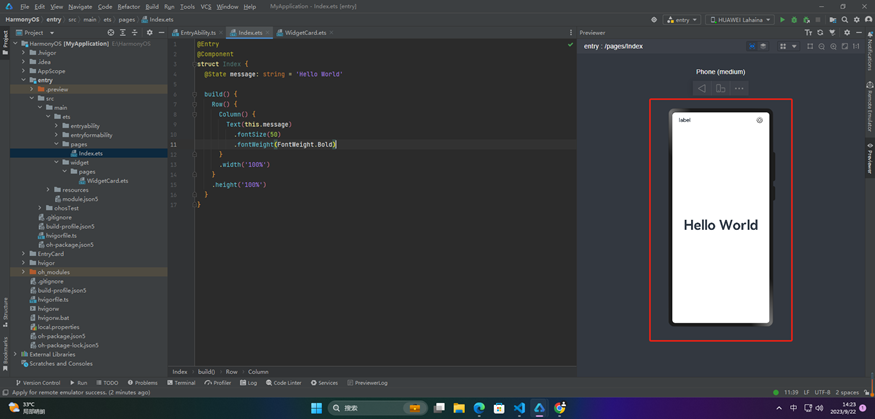
Task: Zoom out the preview
Action: pyautogui.click(x=821, y=46)
